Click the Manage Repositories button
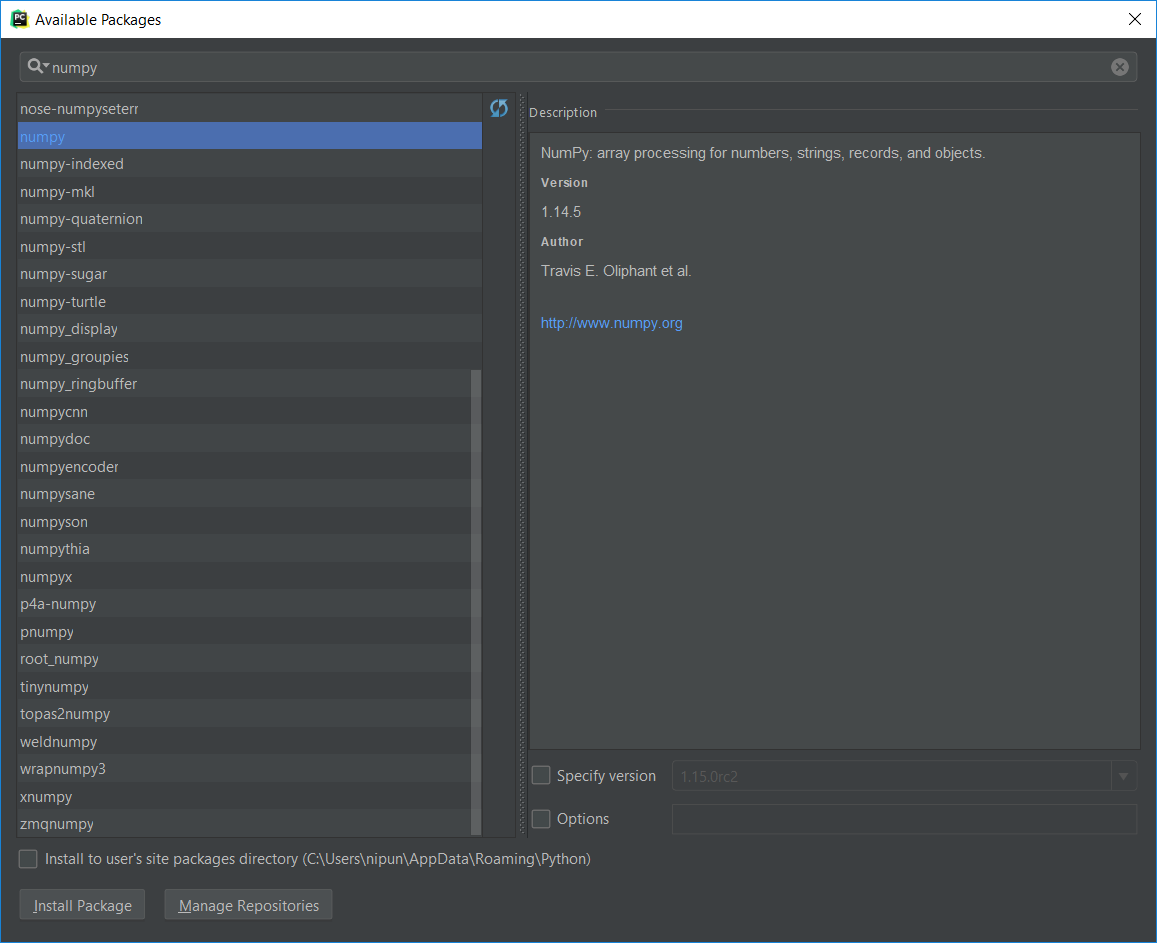1157x943 pixels. (248, 905)
